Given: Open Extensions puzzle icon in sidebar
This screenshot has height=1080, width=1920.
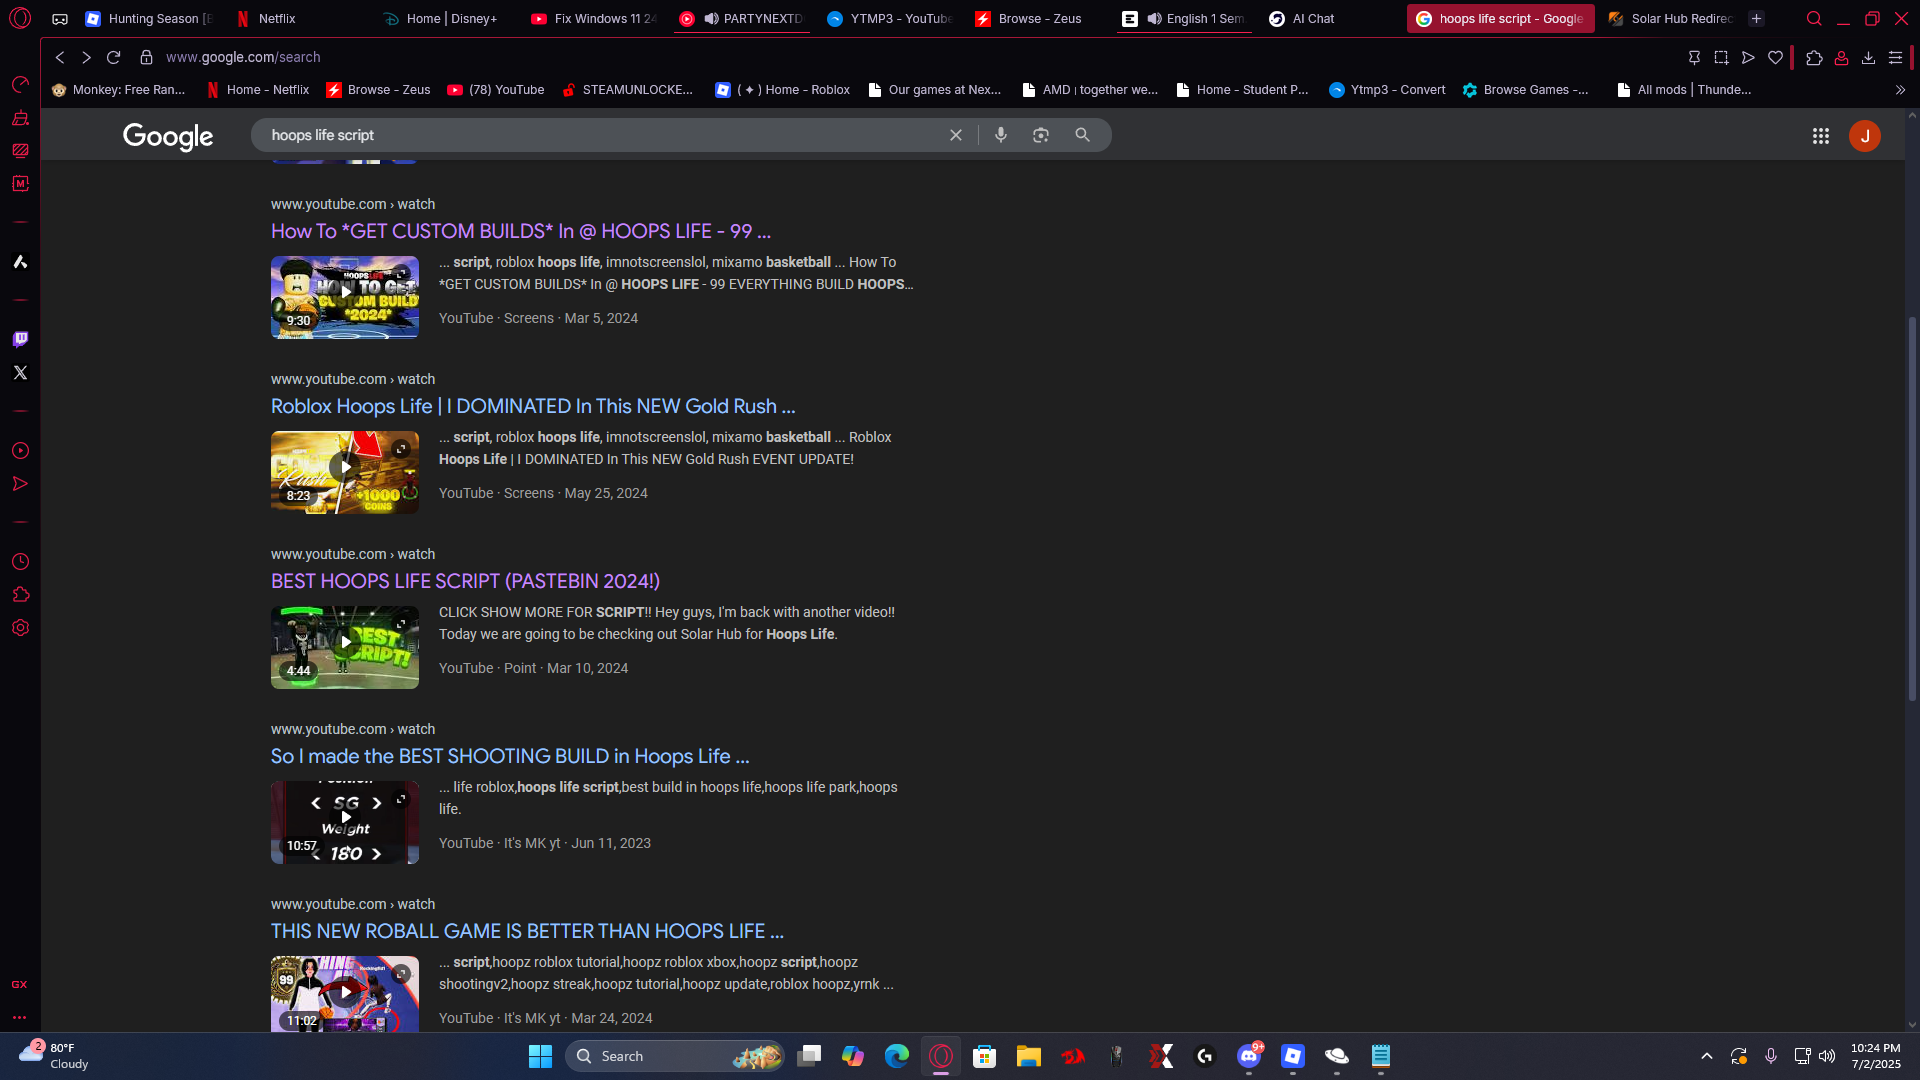Looking at the screenshot, I should pos(20,595).
